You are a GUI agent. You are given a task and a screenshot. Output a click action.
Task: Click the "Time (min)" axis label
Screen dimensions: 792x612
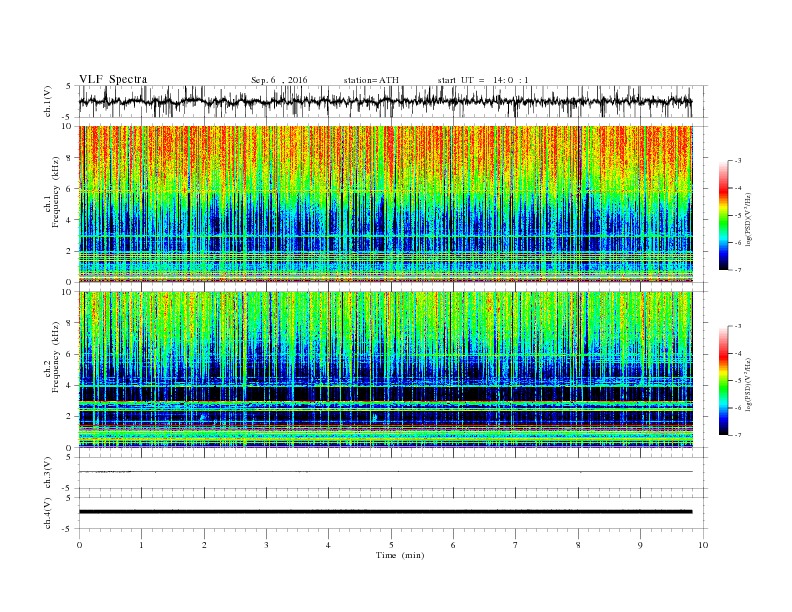400,555
